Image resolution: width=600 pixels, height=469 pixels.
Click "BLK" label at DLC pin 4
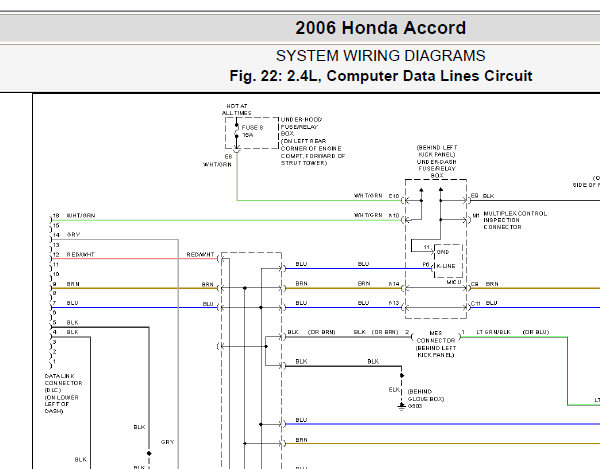pyautogui.click(x=72, y=332)
